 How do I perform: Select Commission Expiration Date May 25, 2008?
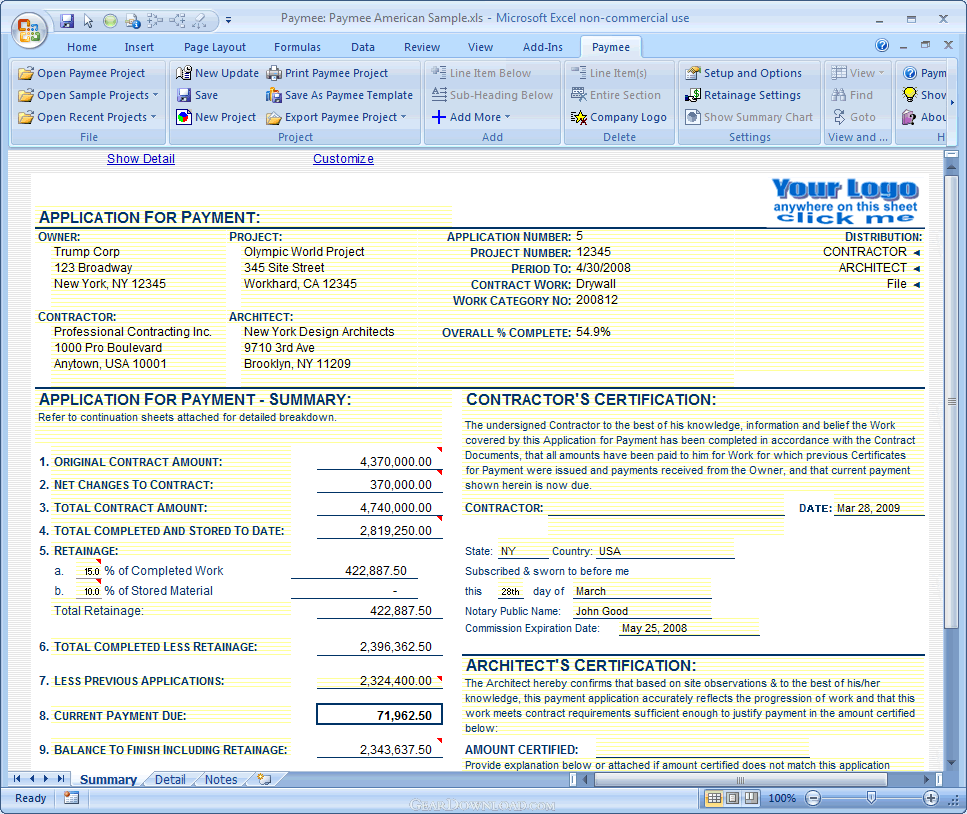(x=689, y=628)
